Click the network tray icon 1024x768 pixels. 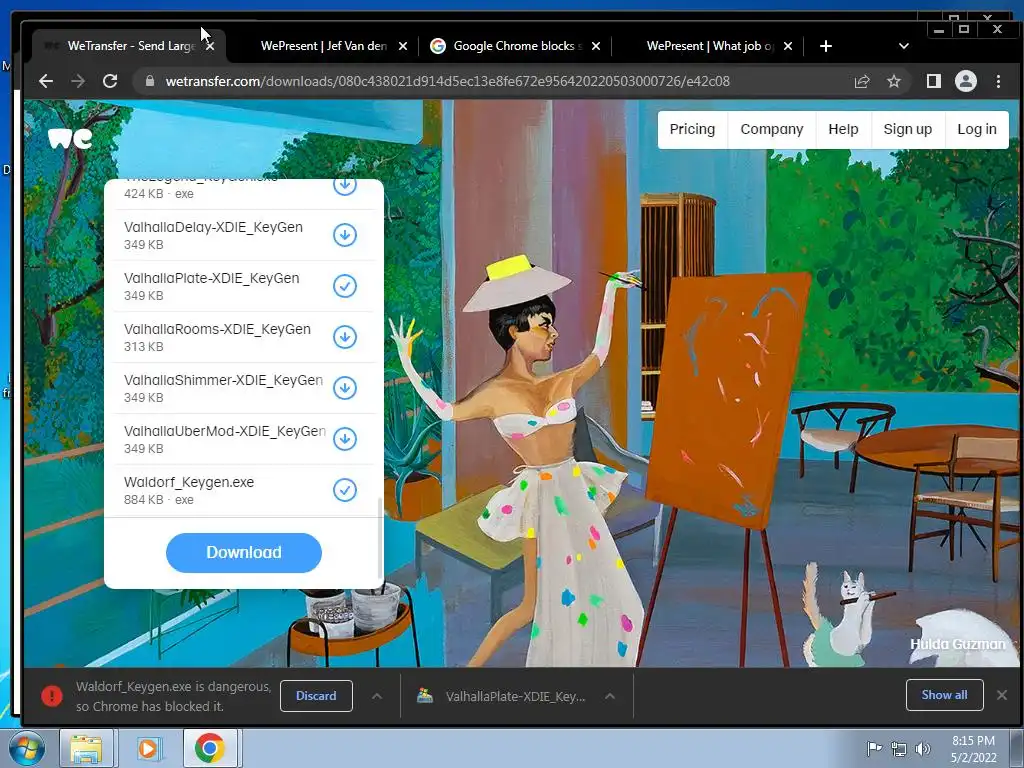[x=899, y=748]
